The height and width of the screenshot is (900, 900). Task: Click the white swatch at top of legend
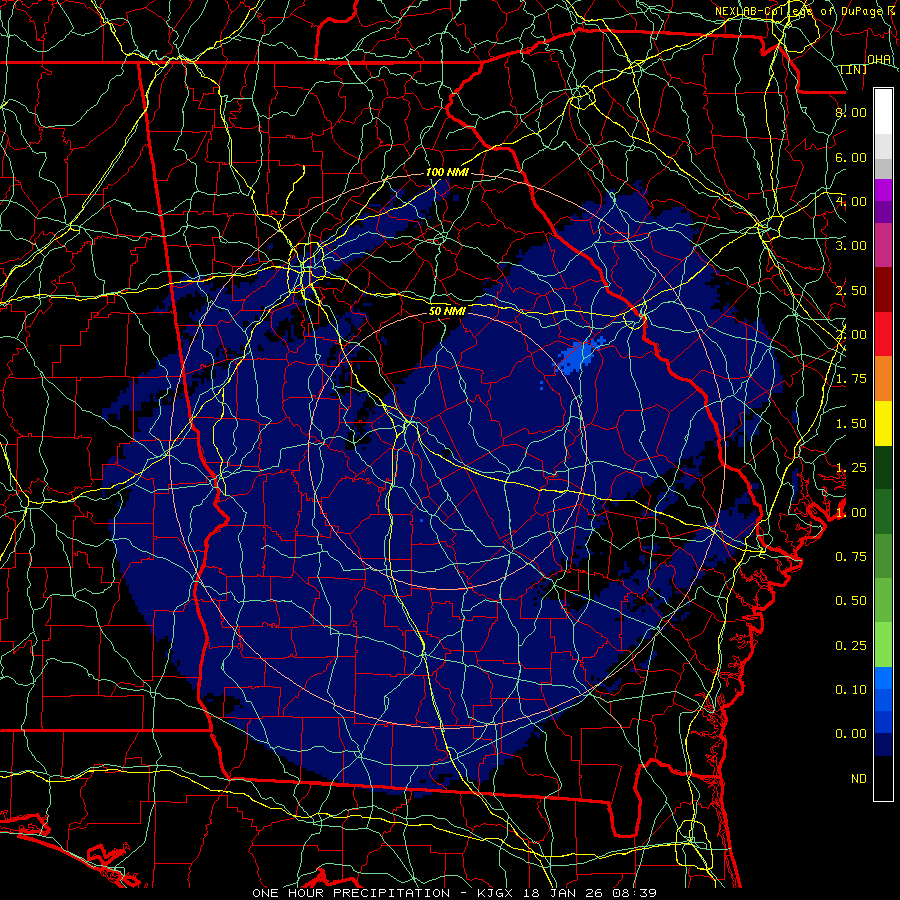(883, 112)
